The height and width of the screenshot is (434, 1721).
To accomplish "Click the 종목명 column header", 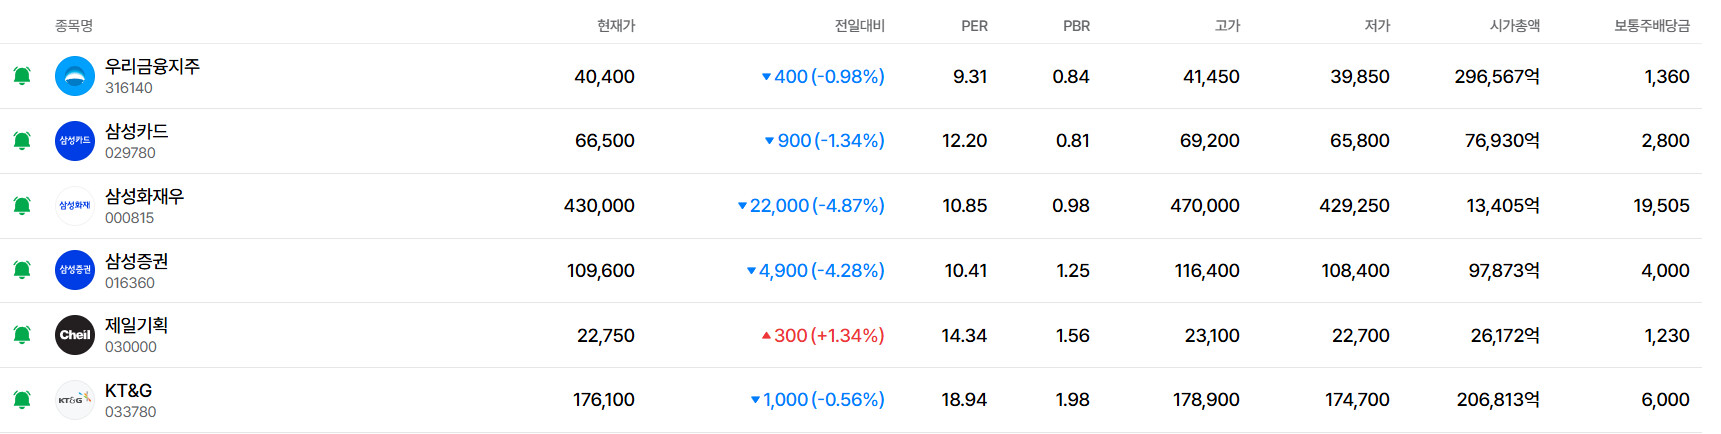I will point(74,26).
